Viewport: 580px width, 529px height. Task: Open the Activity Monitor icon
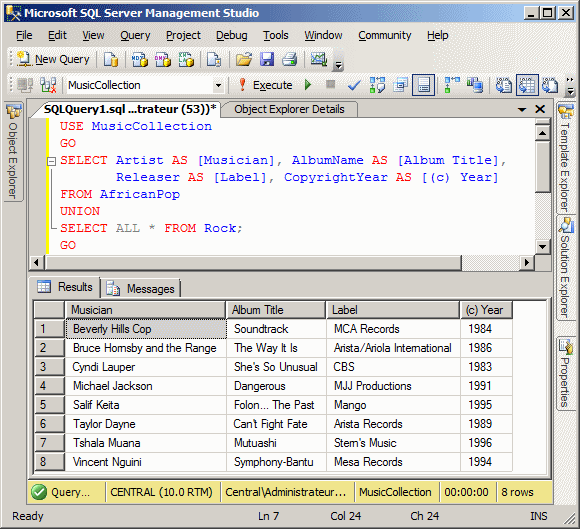click(319, 59)
